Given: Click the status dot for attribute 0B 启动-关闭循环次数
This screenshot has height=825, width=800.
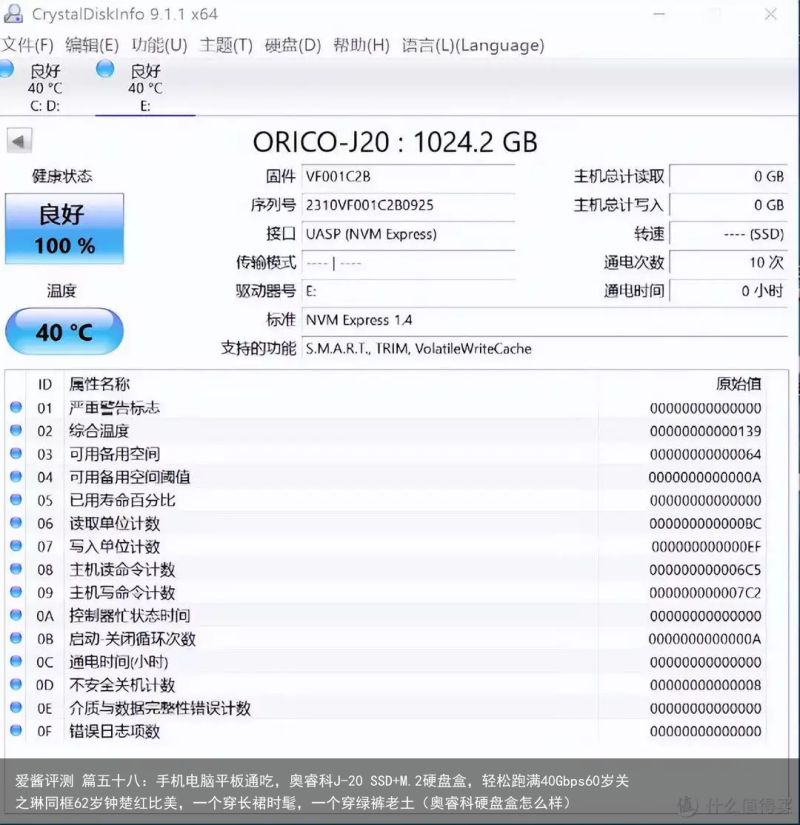Looking at the screenshot, I should (x=16, y=638).
